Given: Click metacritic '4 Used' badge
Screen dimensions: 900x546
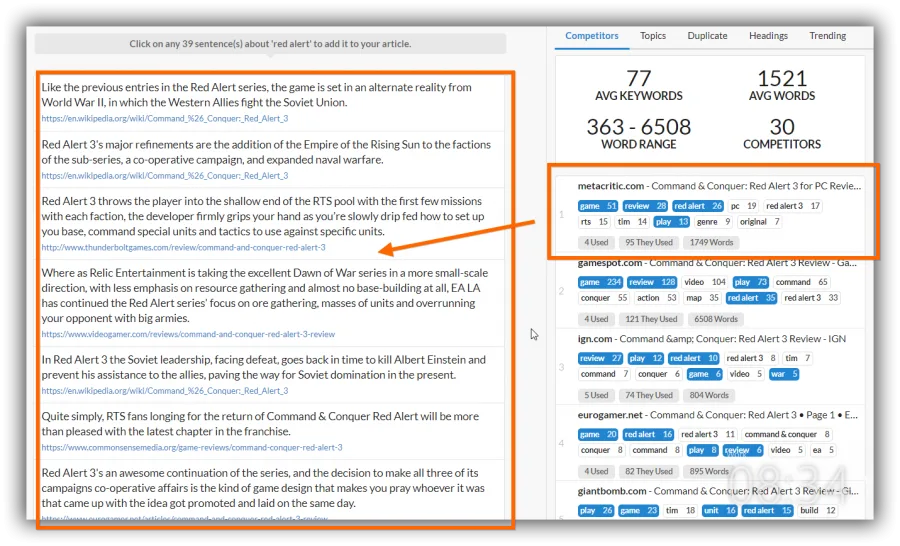Looking at the screenshot, I should [x=596, y=242].
